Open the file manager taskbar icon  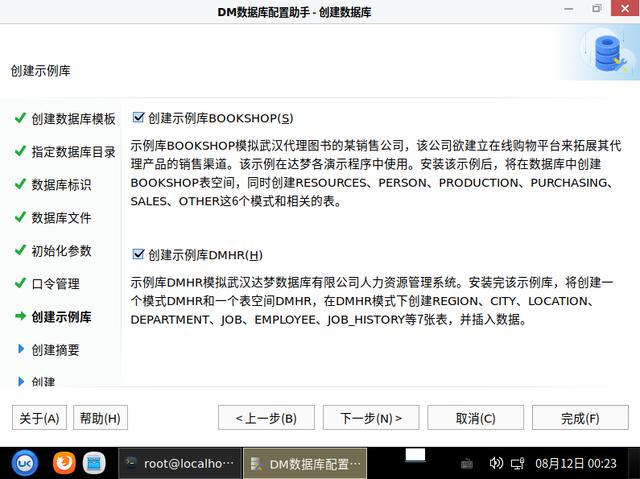coord(94,463)
